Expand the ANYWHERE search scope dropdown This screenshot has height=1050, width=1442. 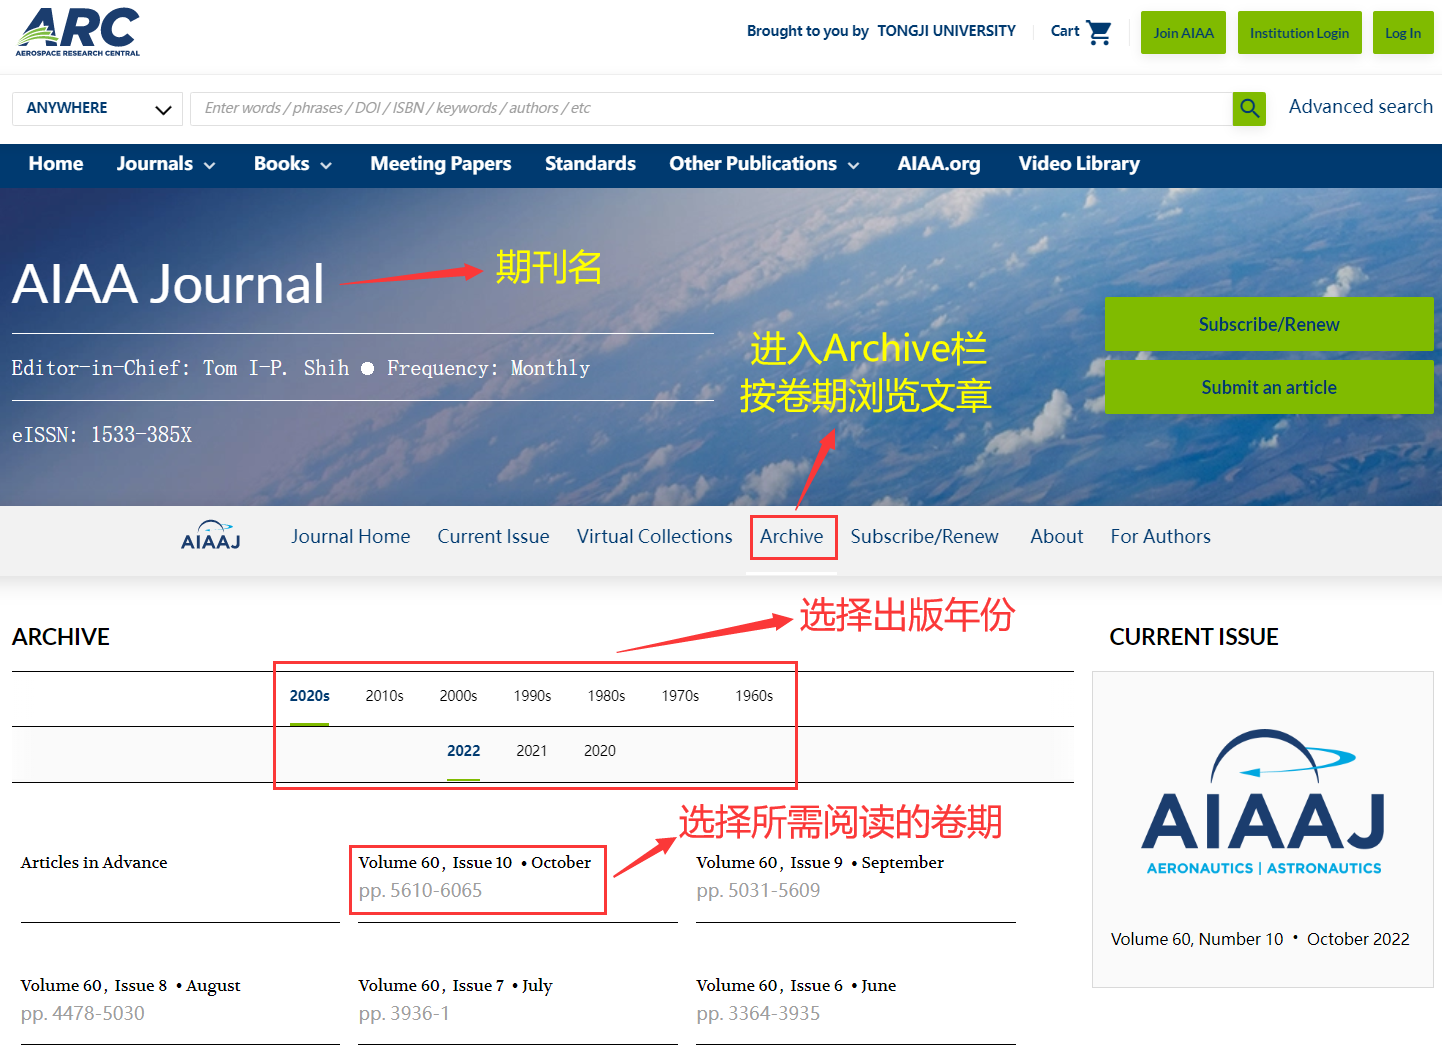(97, 108)
